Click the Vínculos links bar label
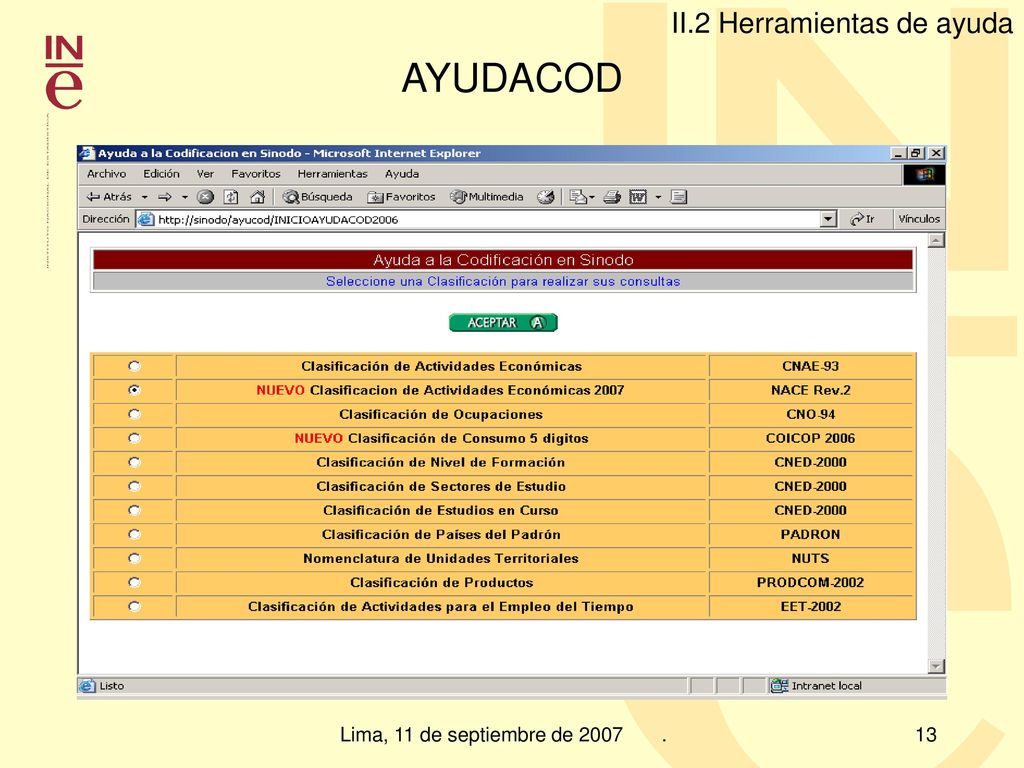The height and width of the screenshot is (768, 1024). 919,219
